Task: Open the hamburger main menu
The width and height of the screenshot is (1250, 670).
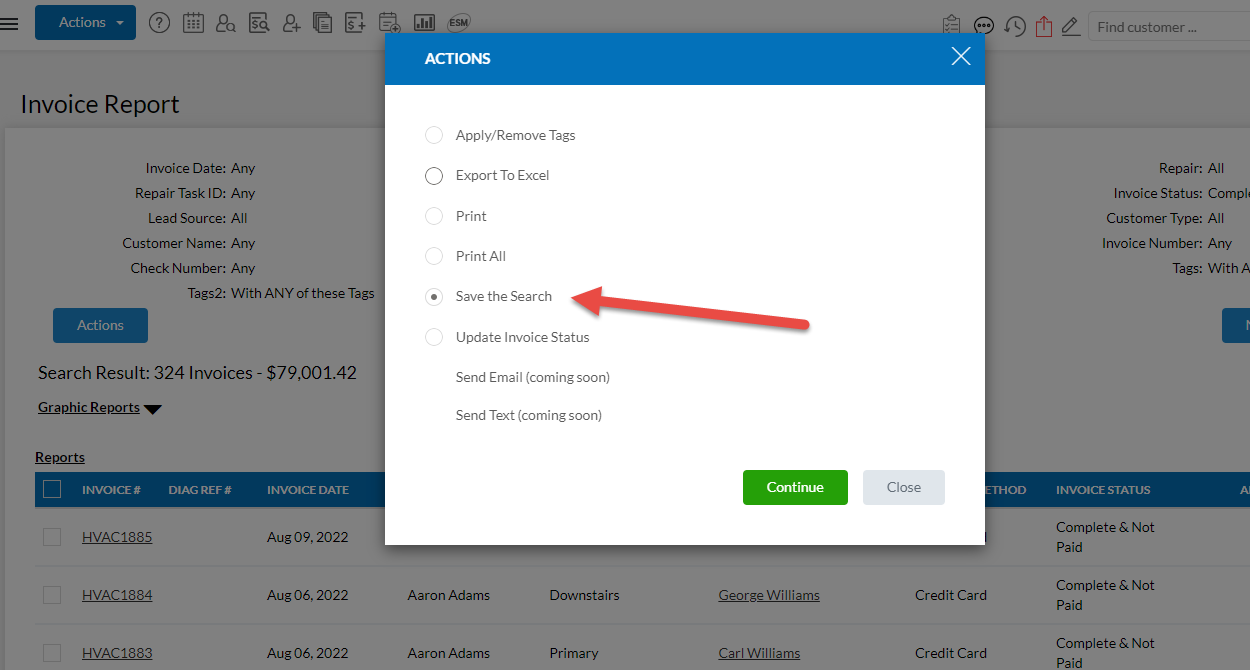Action: click(10, 23)
